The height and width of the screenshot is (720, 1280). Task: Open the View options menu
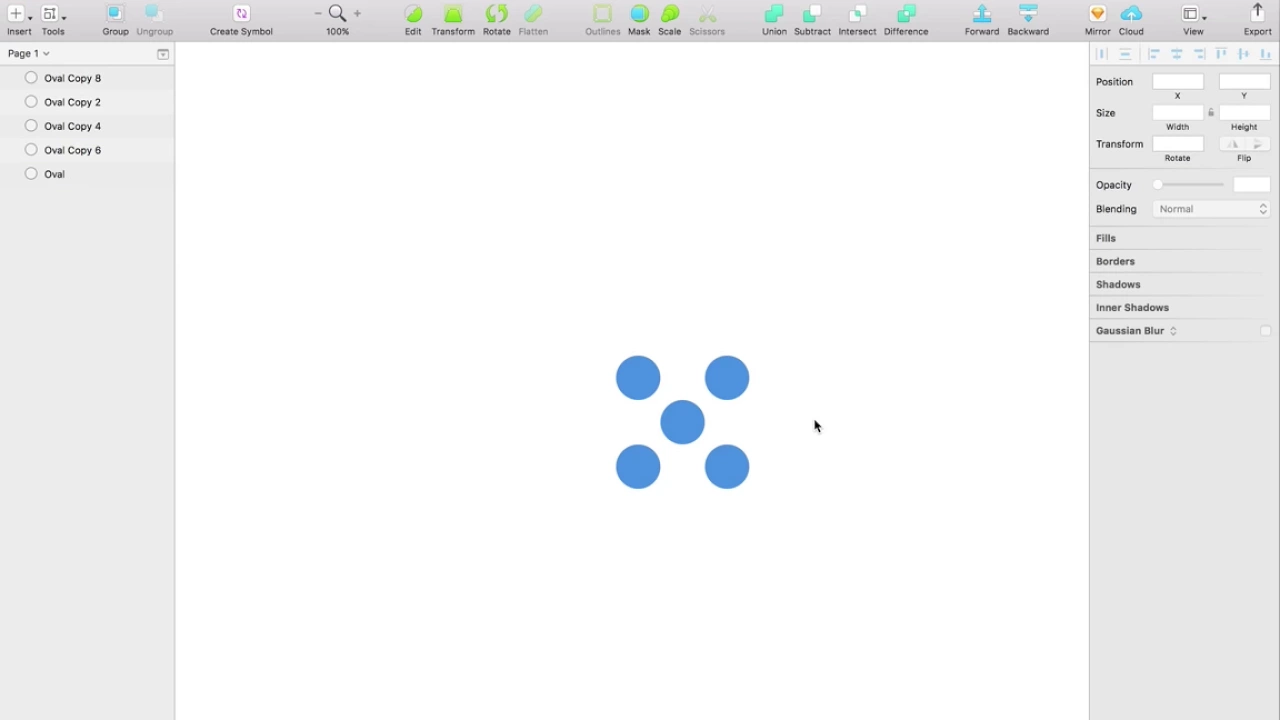[1193, 19]
